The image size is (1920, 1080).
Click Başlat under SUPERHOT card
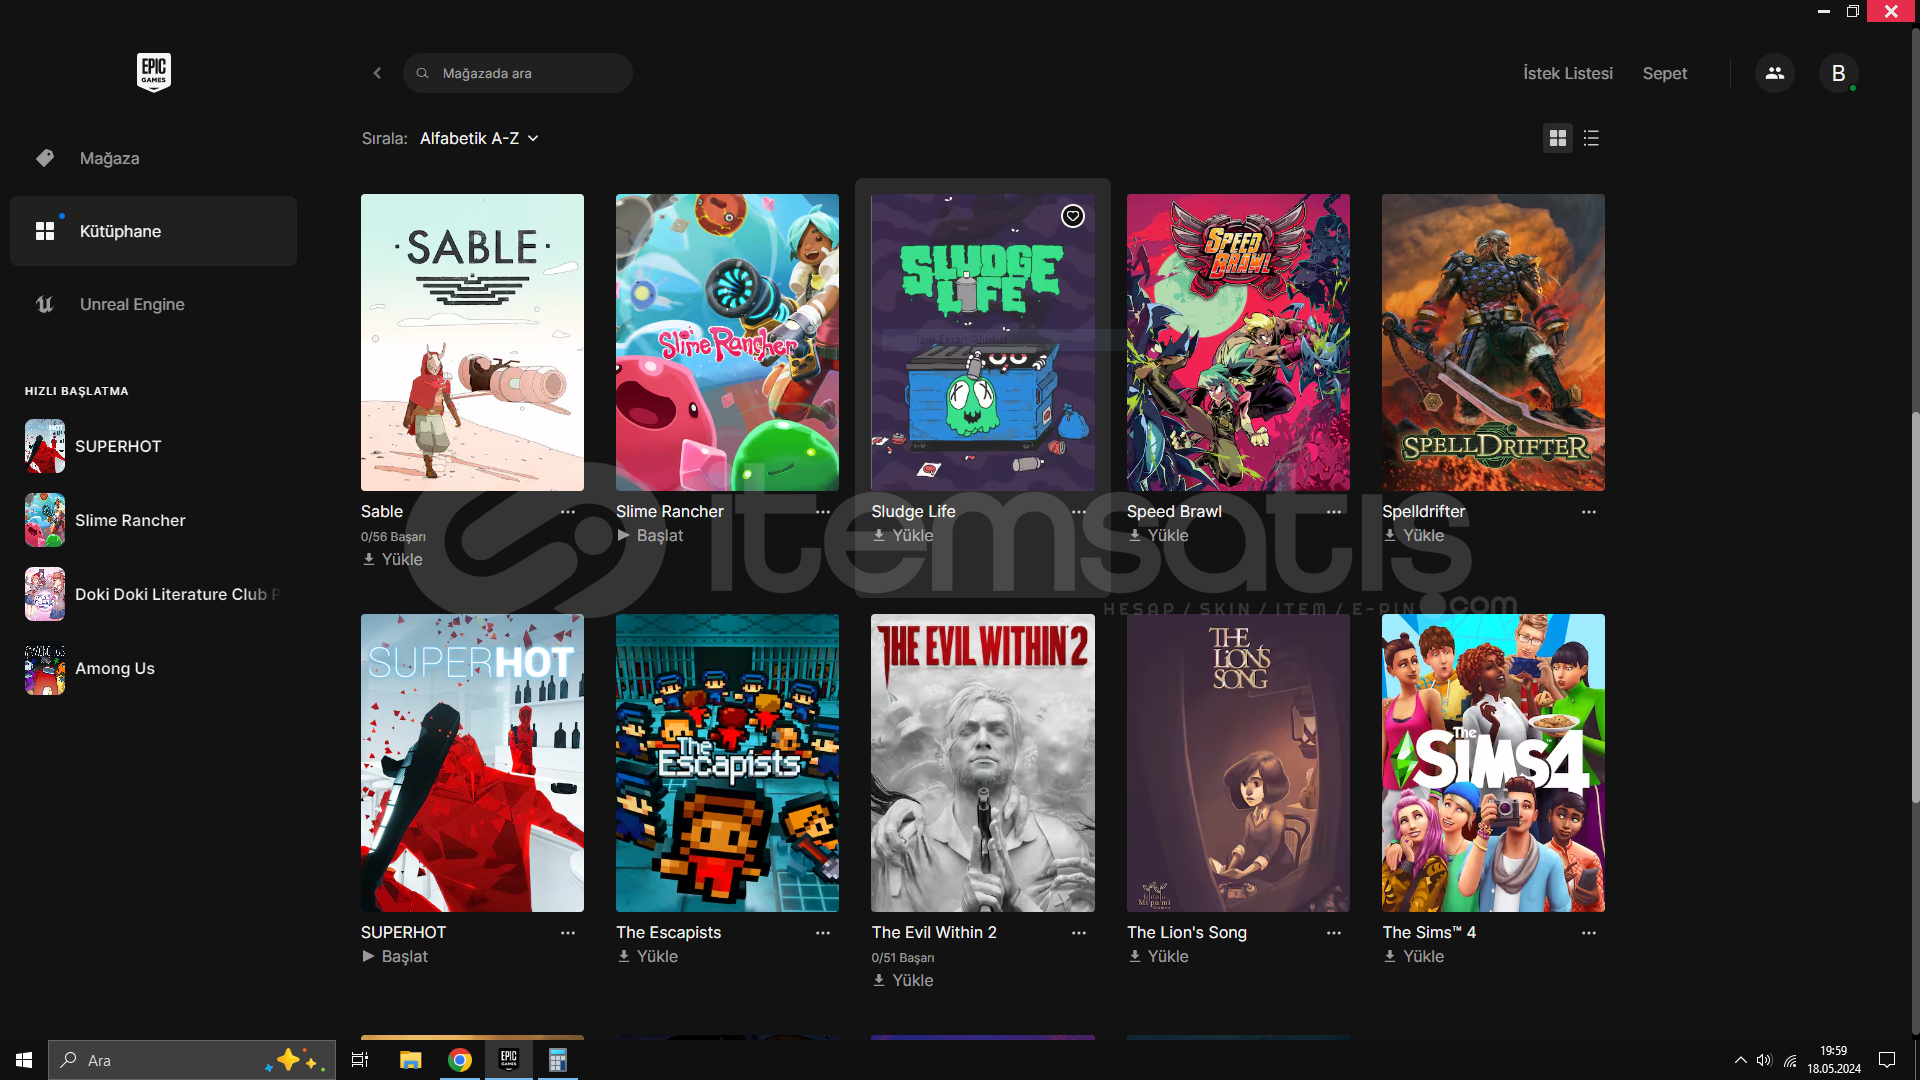coord(395,957)
